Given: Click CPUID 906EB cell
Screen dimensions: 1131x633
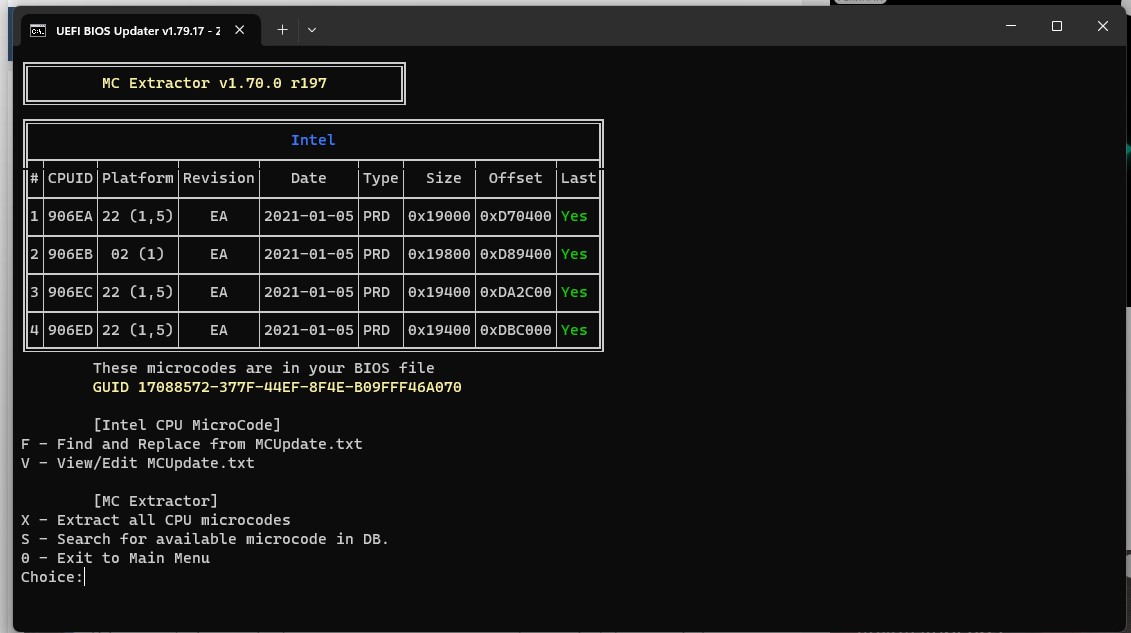Looking at the screenshot, I should point(70,254).
